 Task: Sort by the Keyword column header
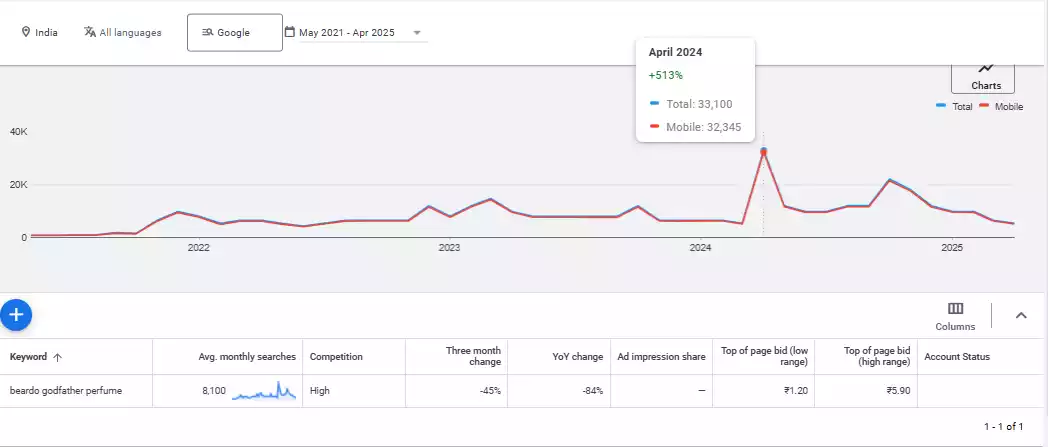[28, 357]
